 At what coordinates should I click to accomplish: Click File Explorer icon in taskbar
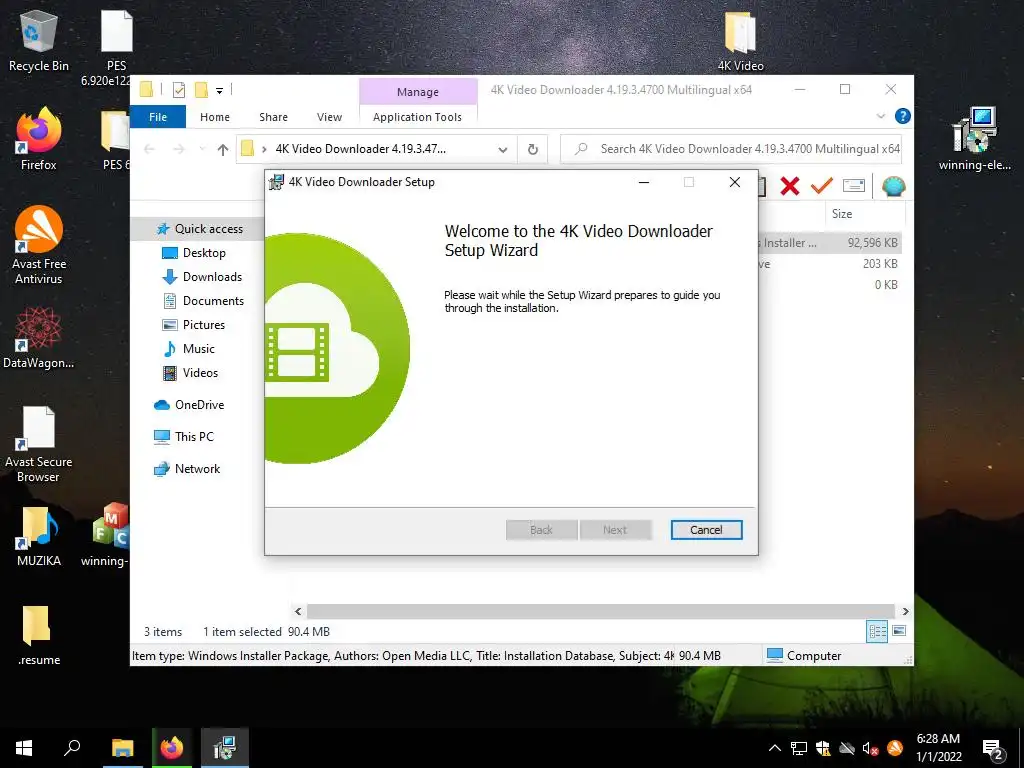pyautogui.click(x=122, y=748)
